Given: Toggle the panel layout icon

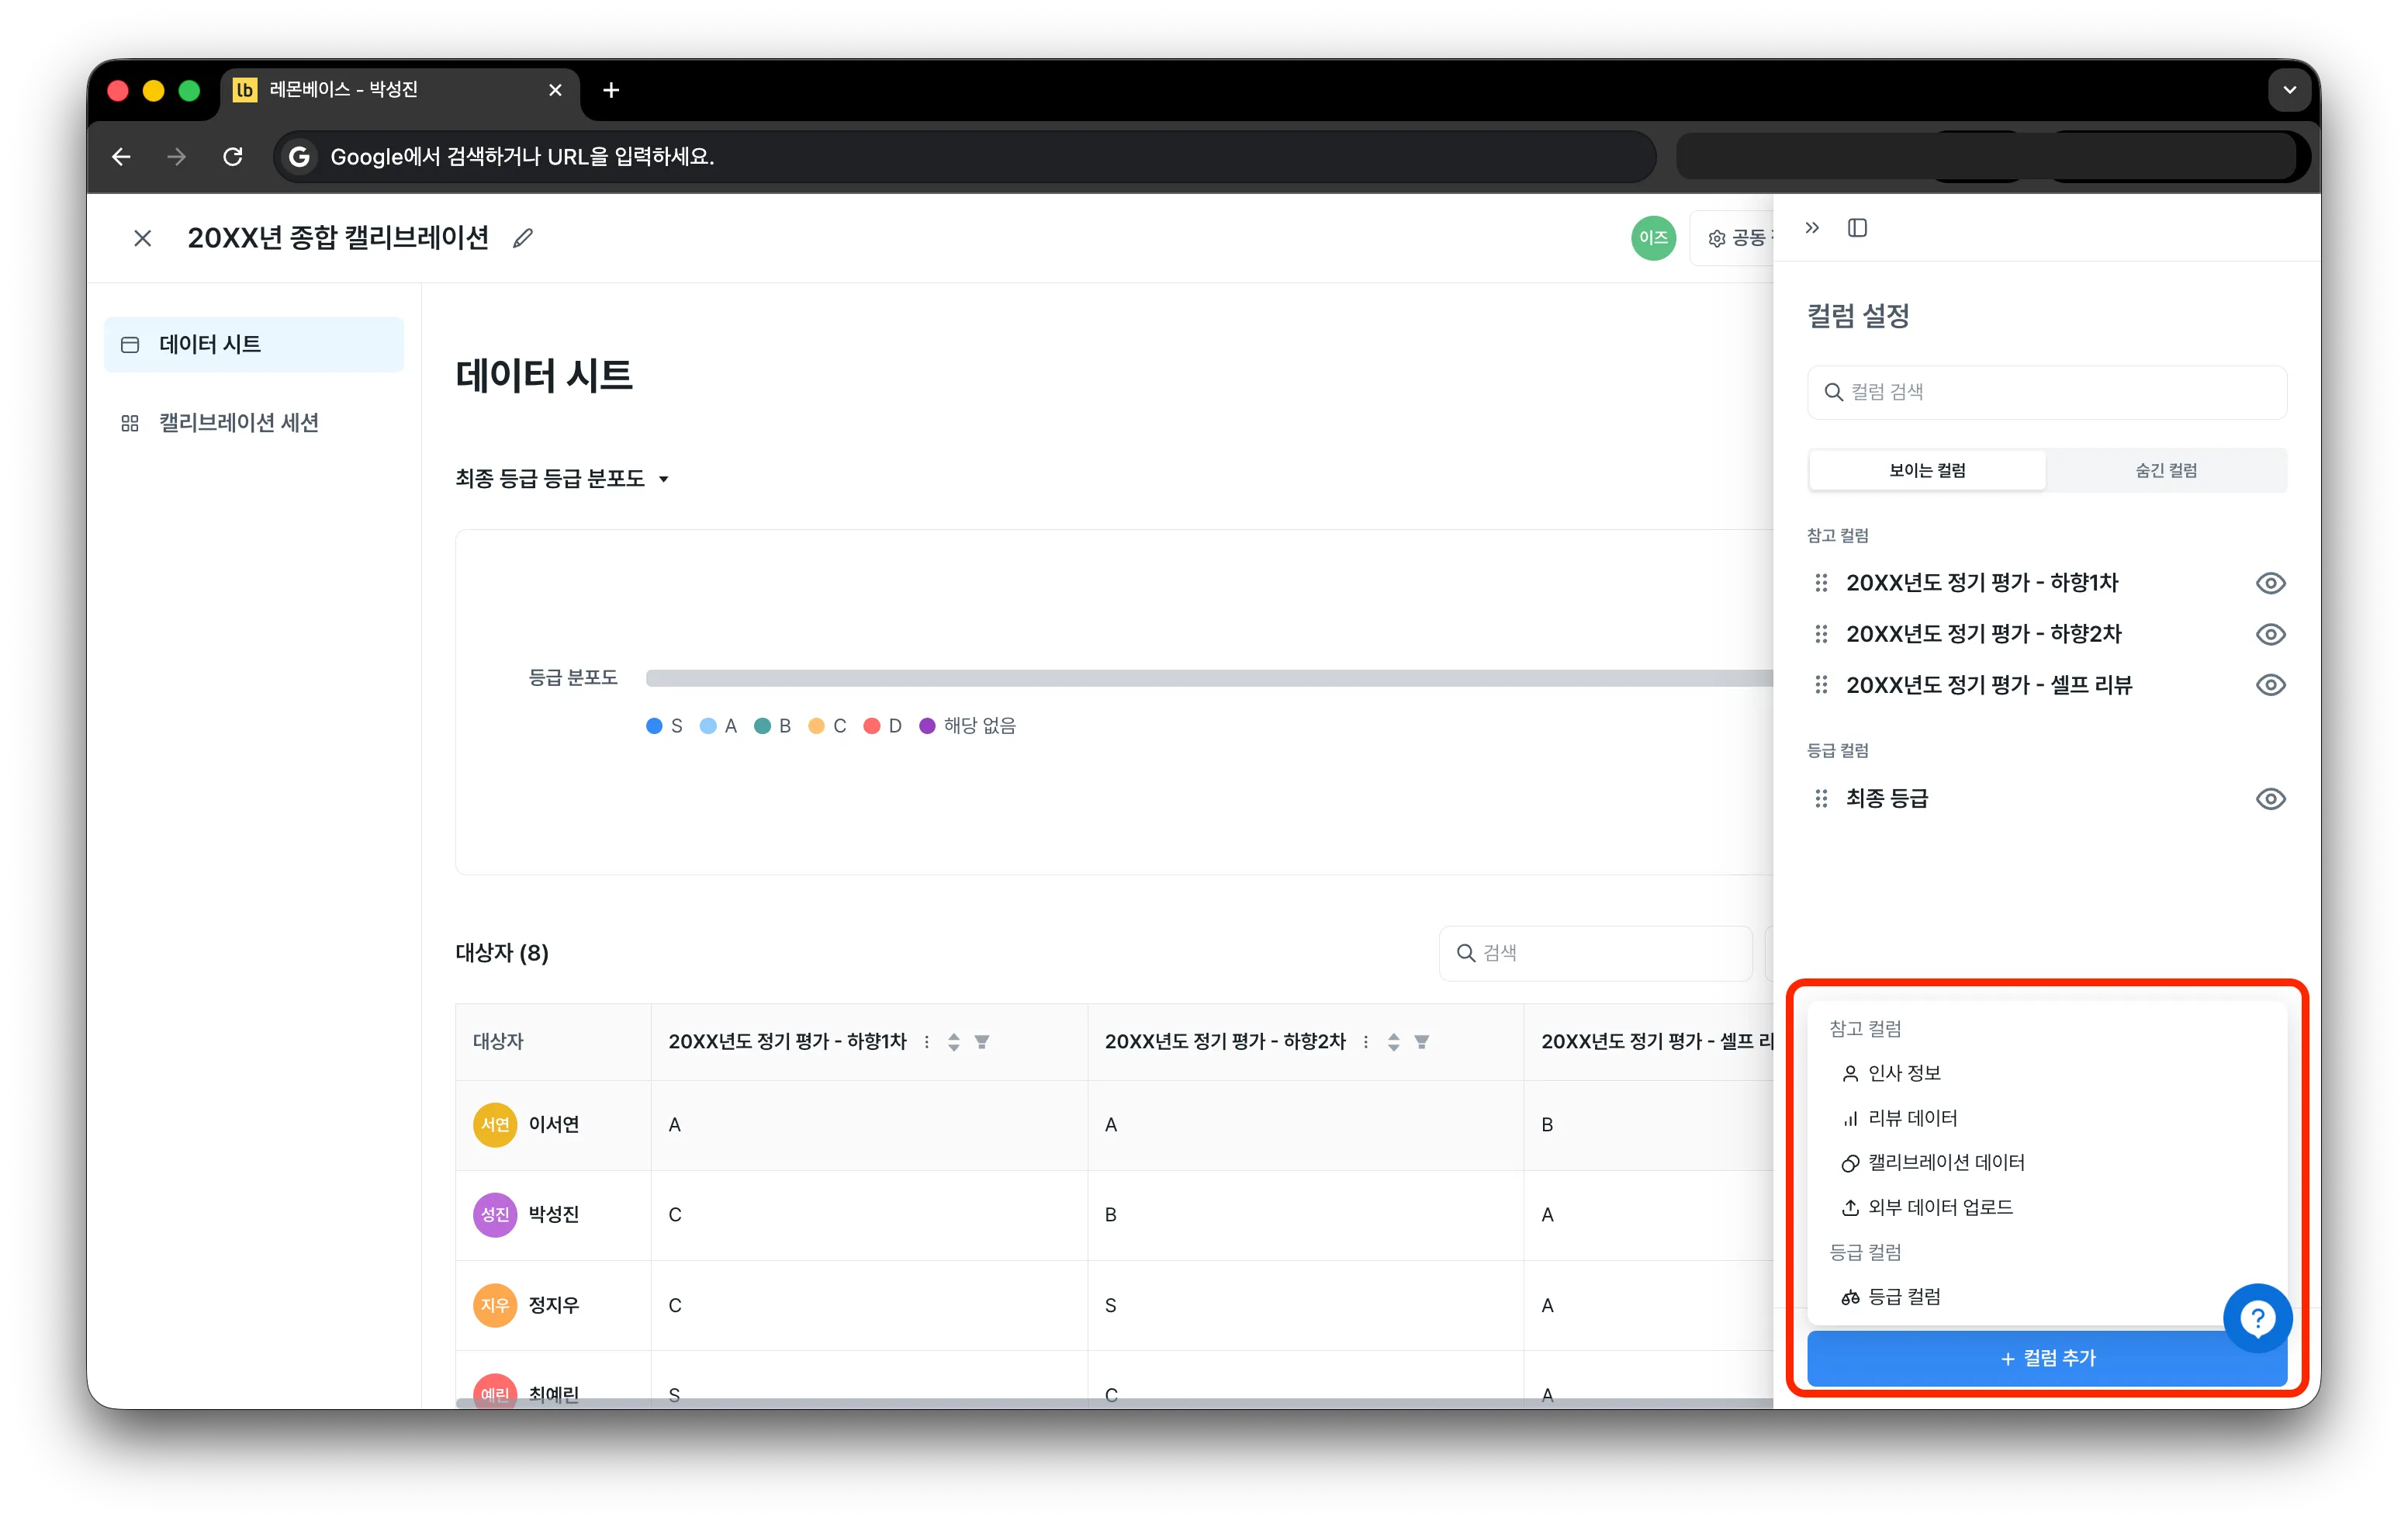Looking at the screenshot, I should pos(1857,228).
